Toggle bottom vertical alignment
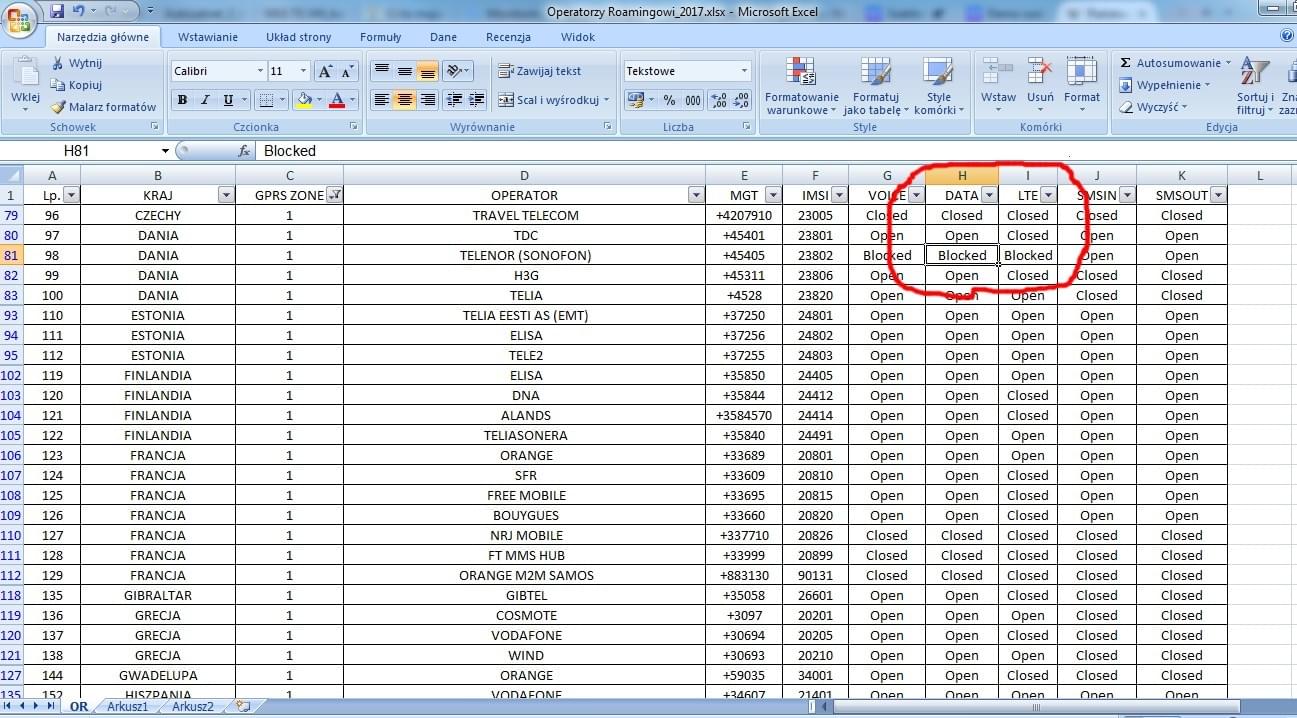The image size is (1297, 718). coord(427,71)
